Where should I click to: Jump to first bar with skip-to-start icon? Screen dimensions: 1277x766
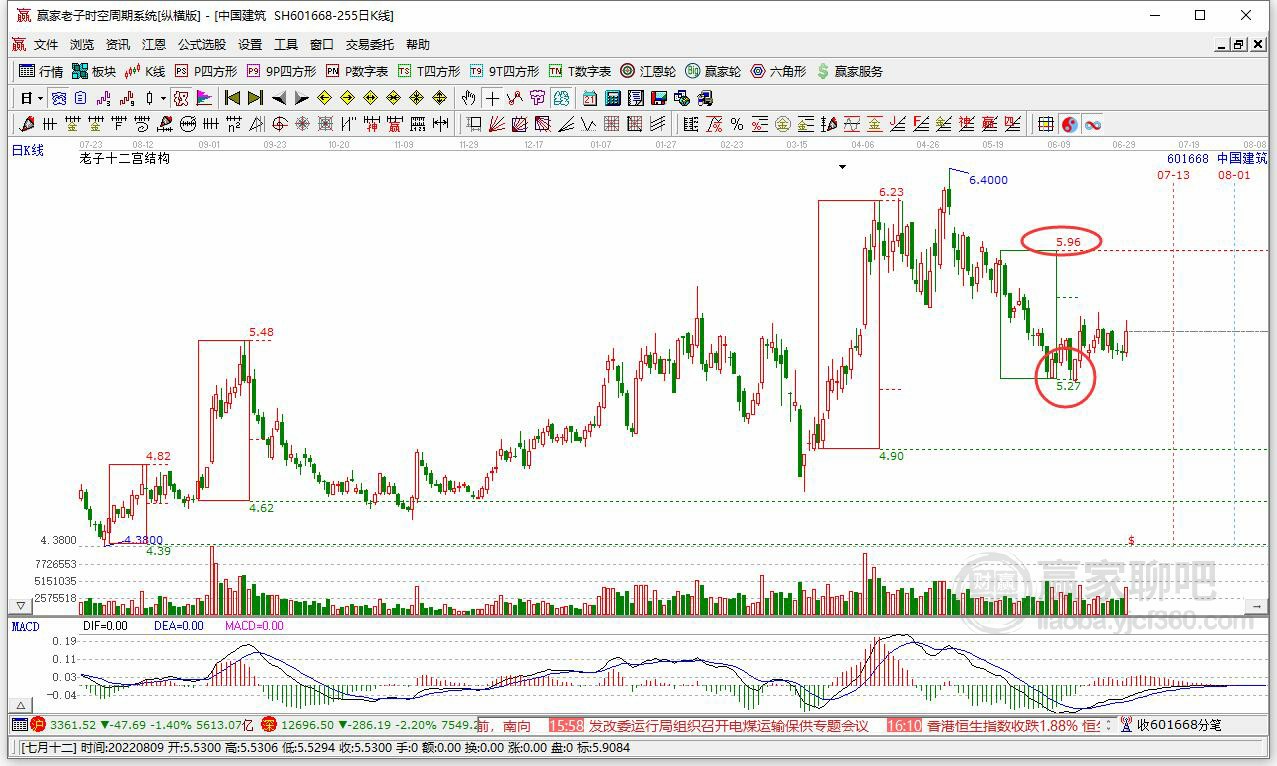[231, 98]
